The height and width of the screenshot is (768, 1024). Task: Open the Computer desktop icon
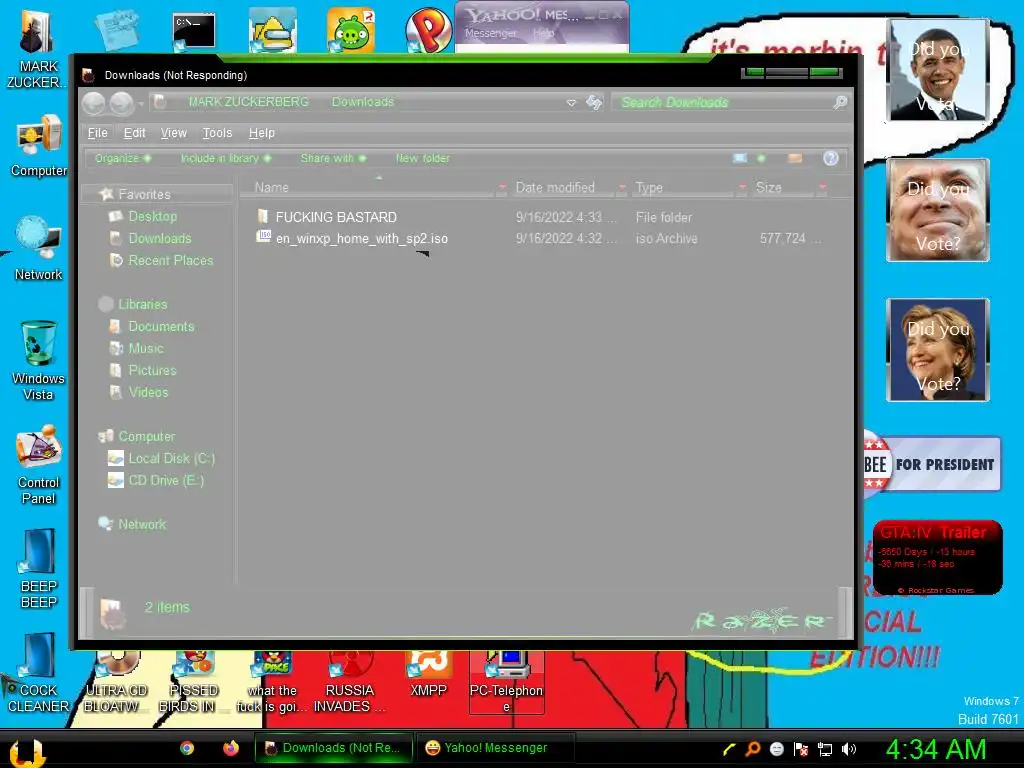[39, 145]
